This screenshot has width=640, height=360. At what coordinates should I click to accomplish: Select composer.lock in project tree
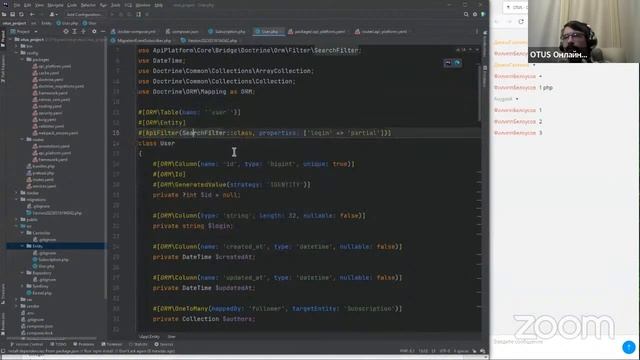(x=37, y=333)
